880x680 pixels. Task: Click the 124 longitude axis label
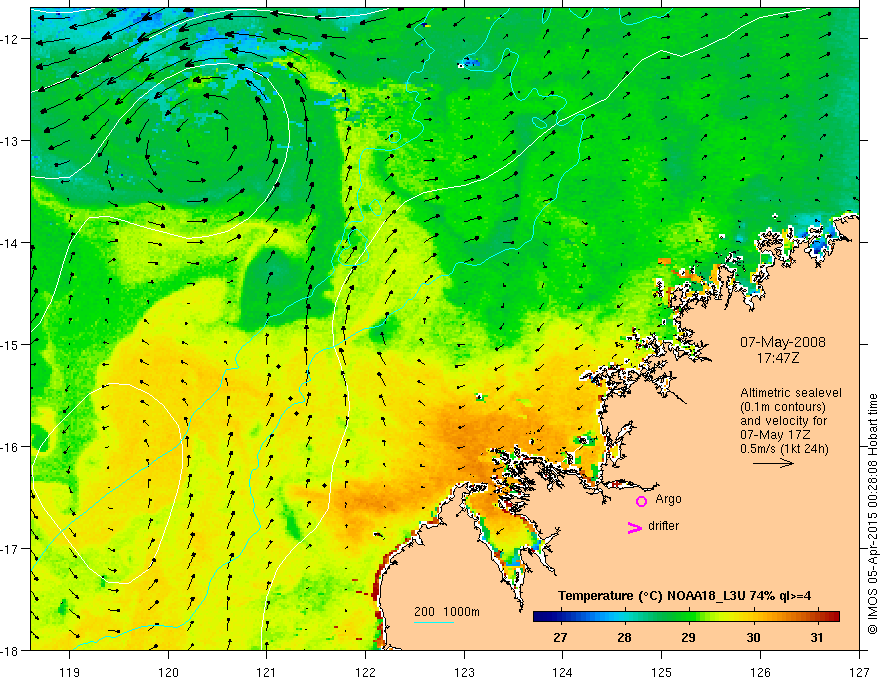coord(563,672)
